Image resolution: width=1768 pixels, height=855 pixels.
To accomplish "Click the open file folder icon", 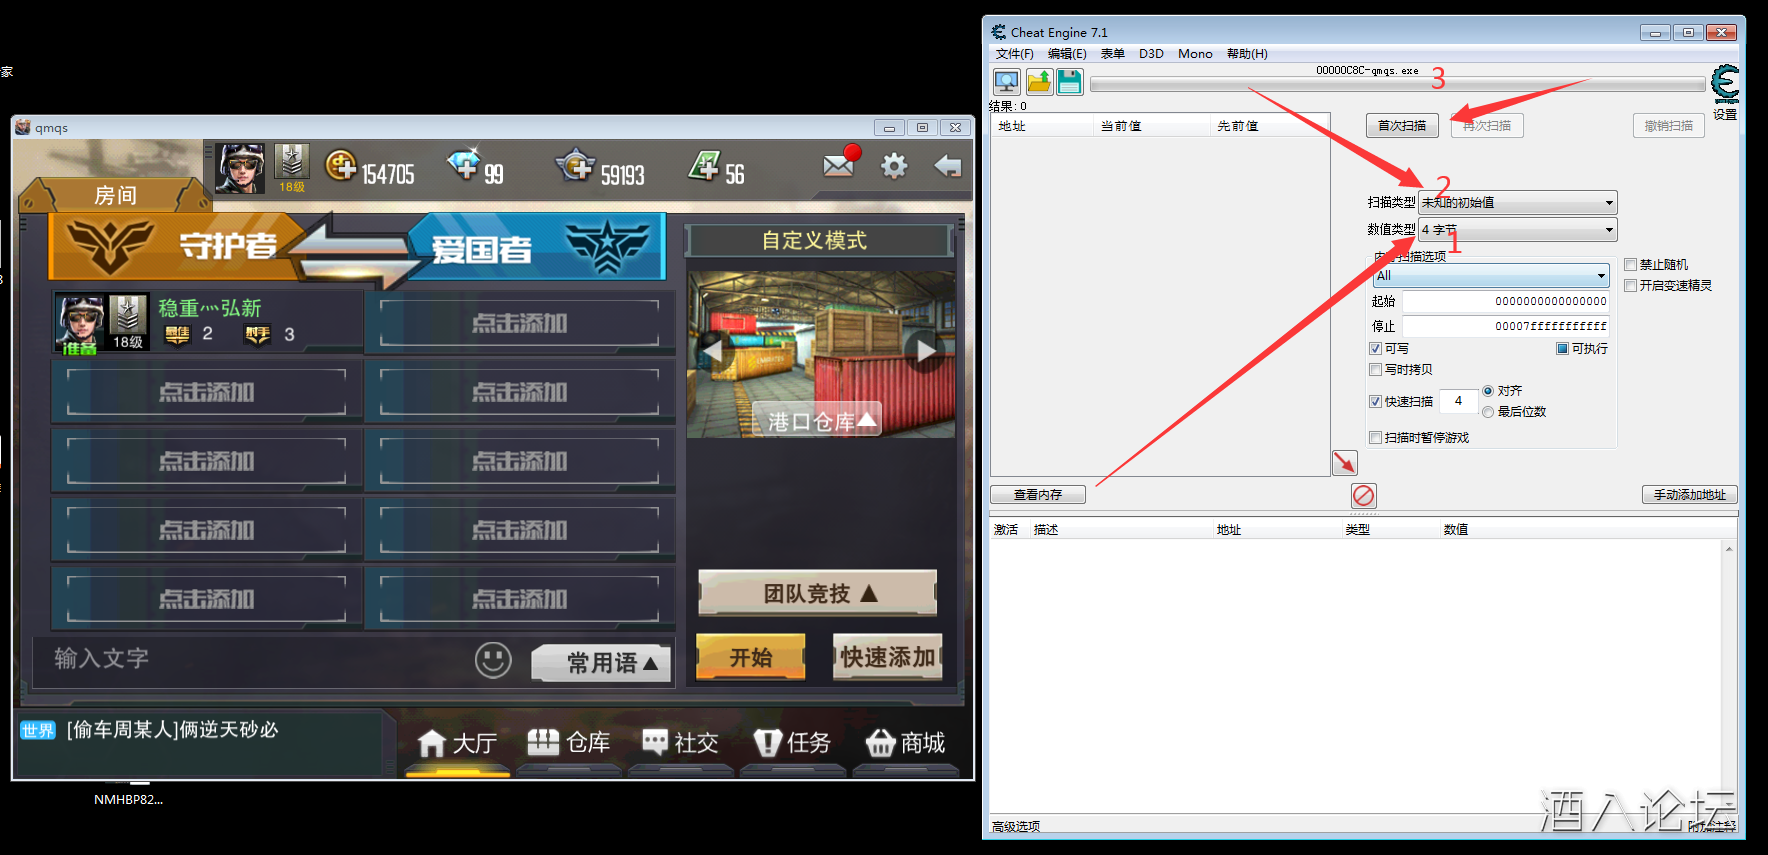I will coord(1039,82).
